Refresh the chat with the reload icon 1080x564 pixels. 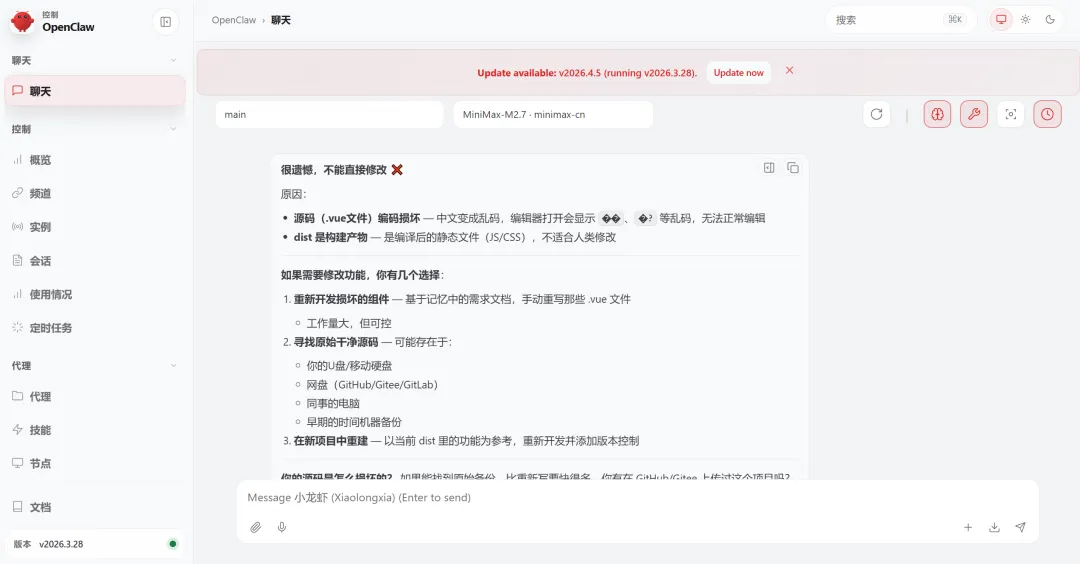point(876,114)
